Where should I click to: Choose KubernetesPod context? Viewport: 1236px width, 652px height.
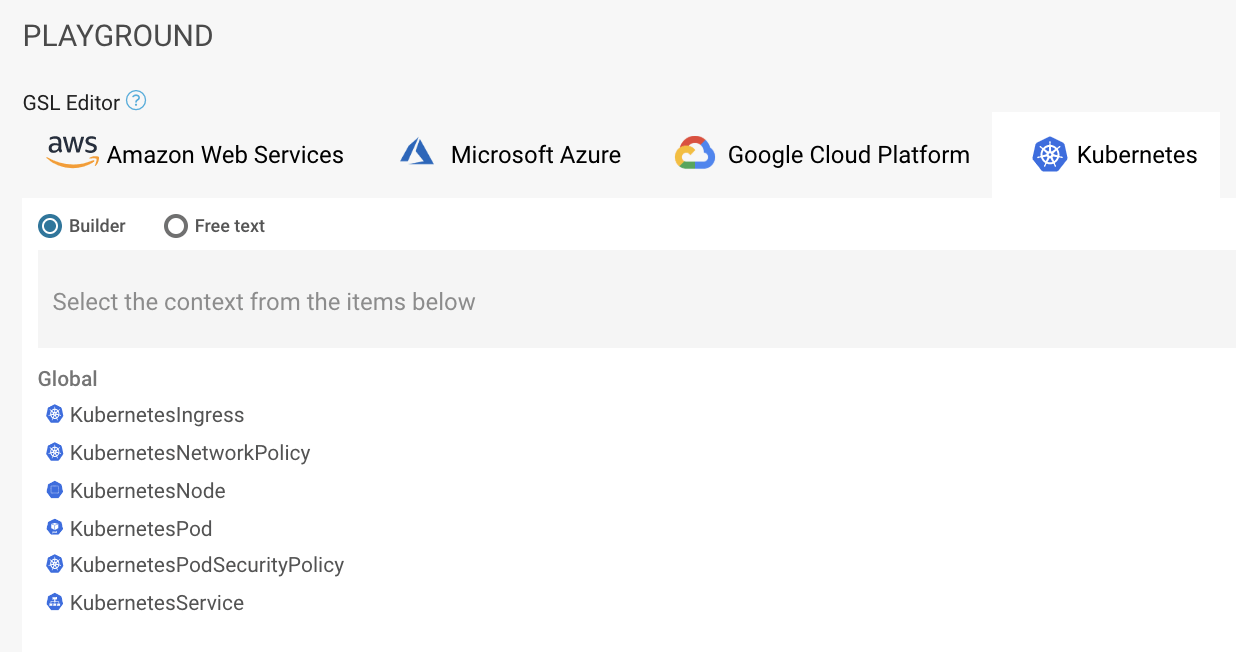pyautogui.click(x=141, y=528)
